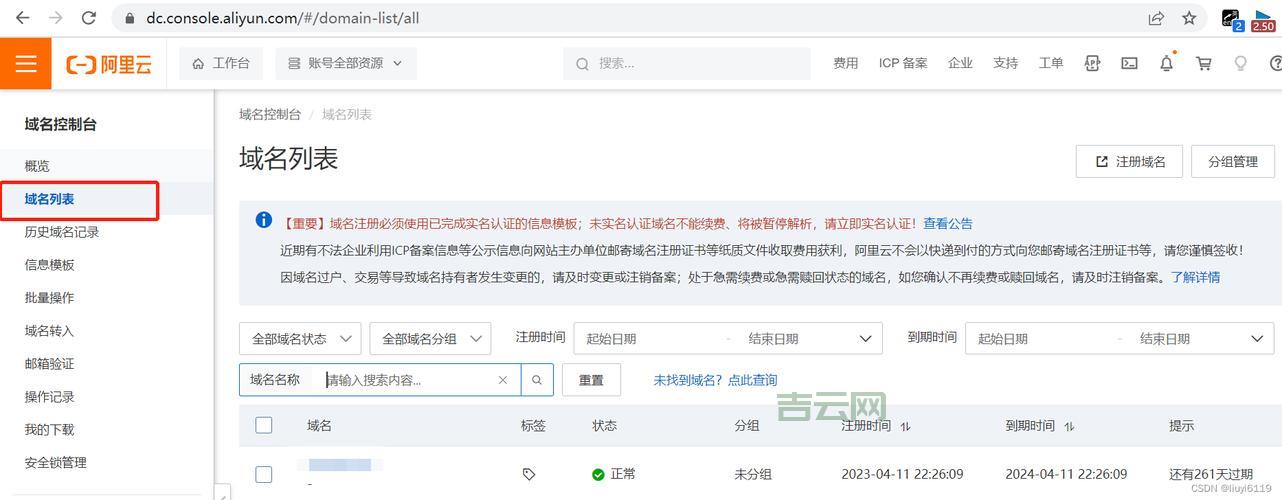Click the search magnifier button beside domain input

[x=537, y=380]
